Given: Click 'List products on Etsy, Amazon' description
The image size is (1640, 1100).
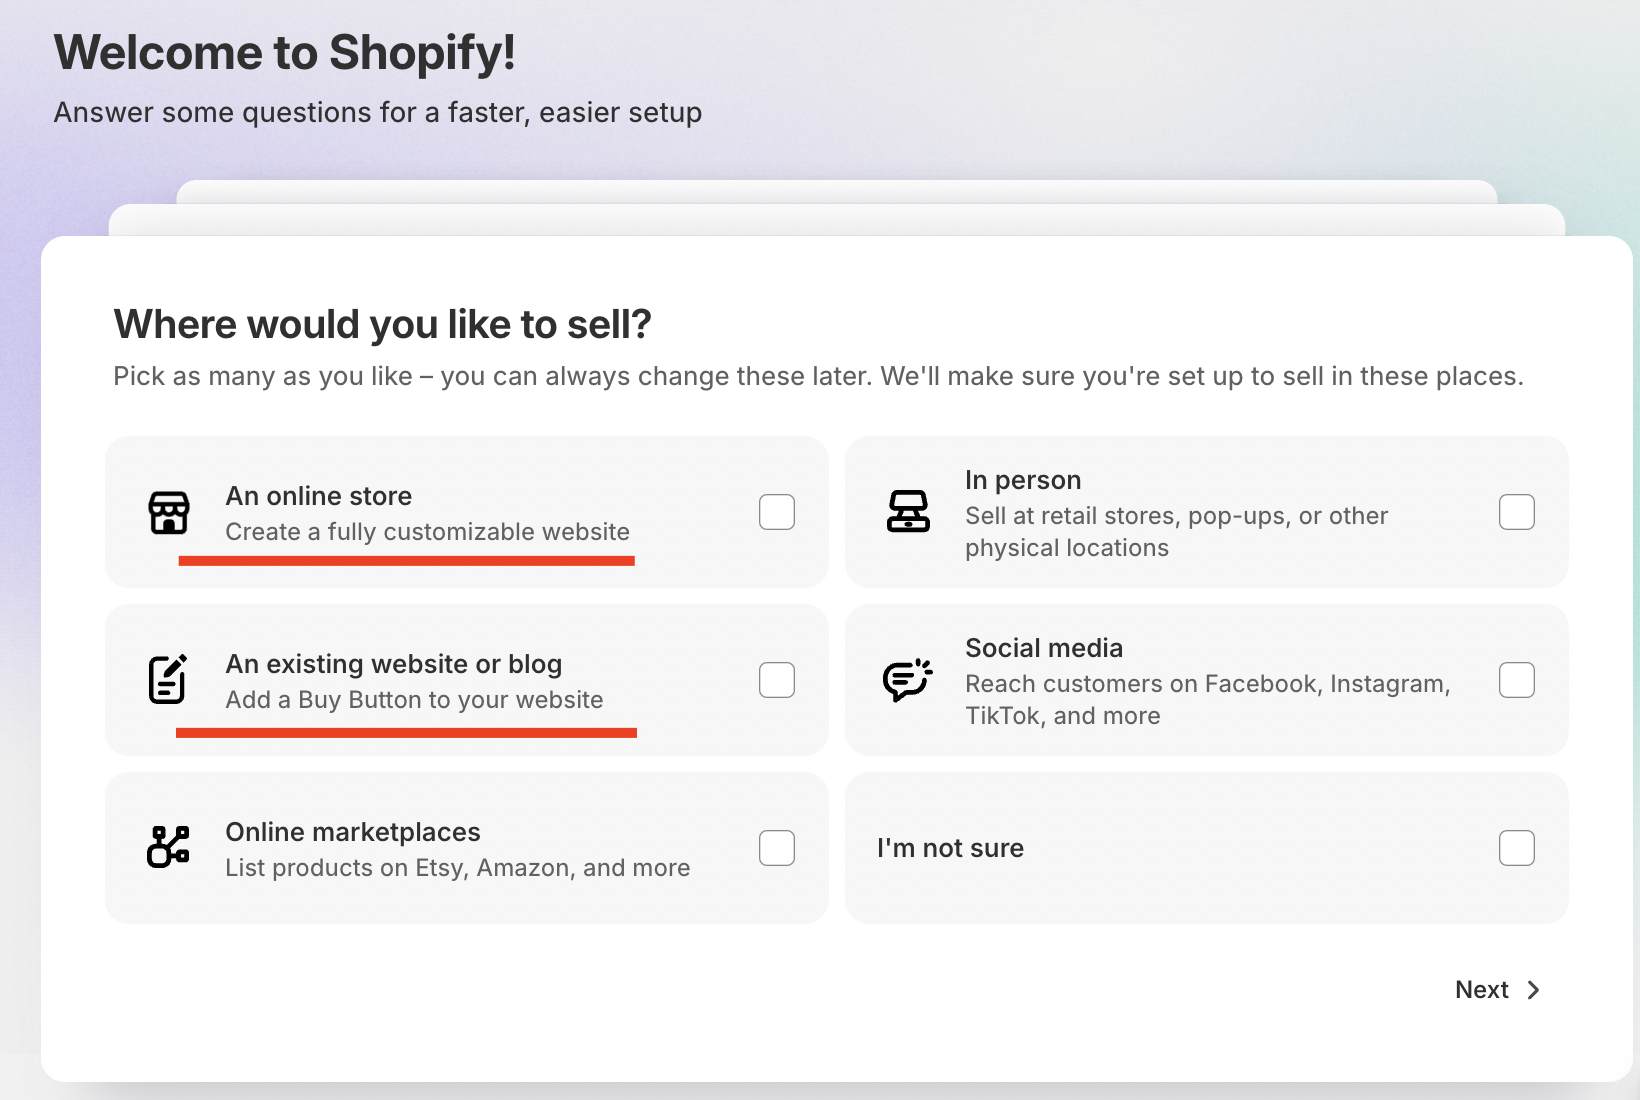Looking at the screenshot, I should point(458,868).
